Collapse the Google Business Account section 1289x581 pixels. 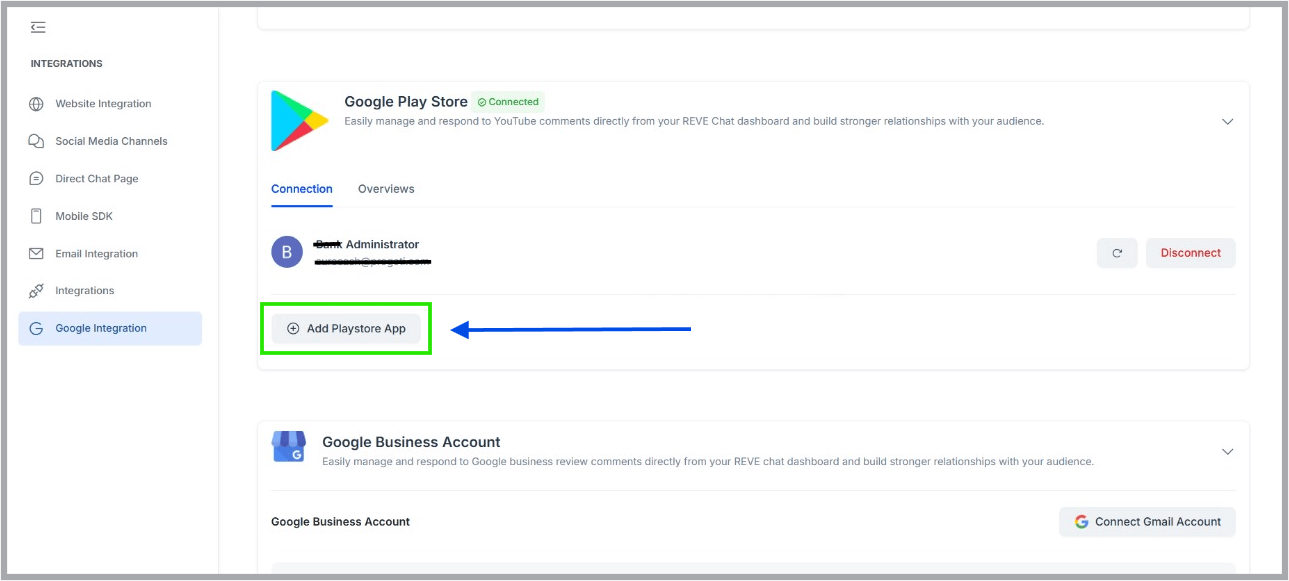[x=1228, y=452]
